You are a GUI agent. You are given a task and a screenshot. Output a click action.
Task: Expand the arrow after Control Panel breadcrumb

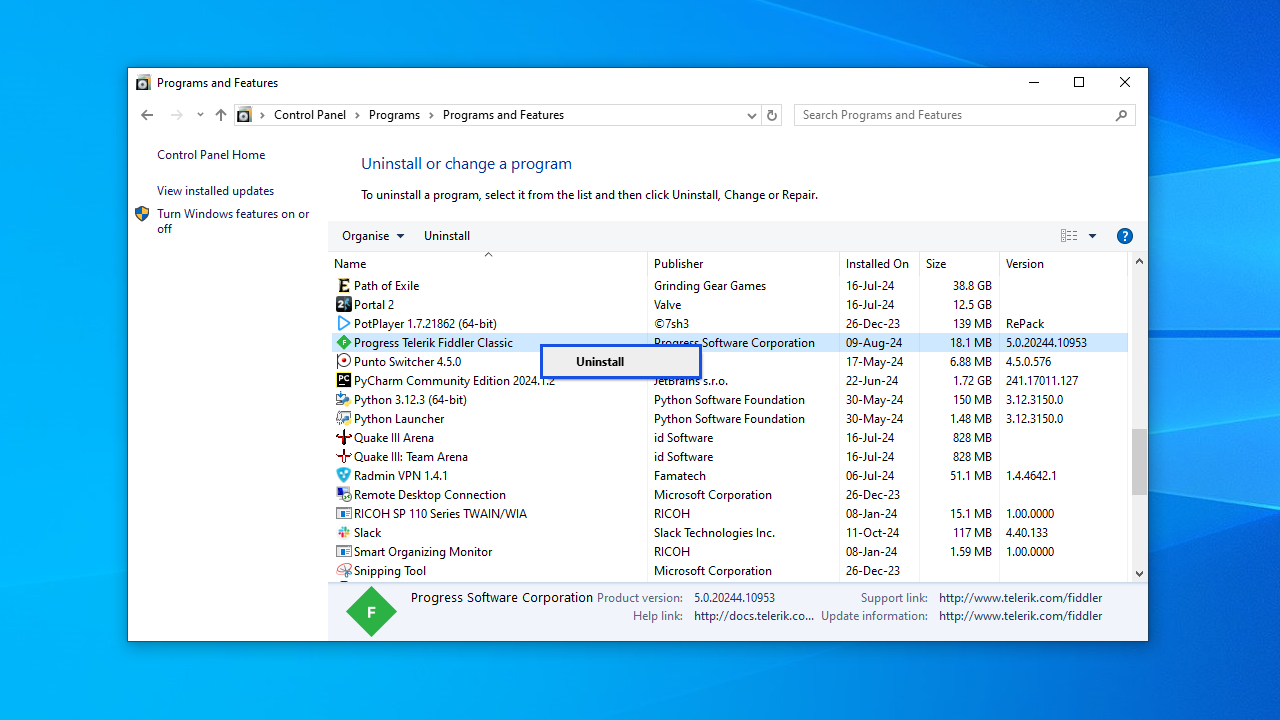click(x=357, y=115)
